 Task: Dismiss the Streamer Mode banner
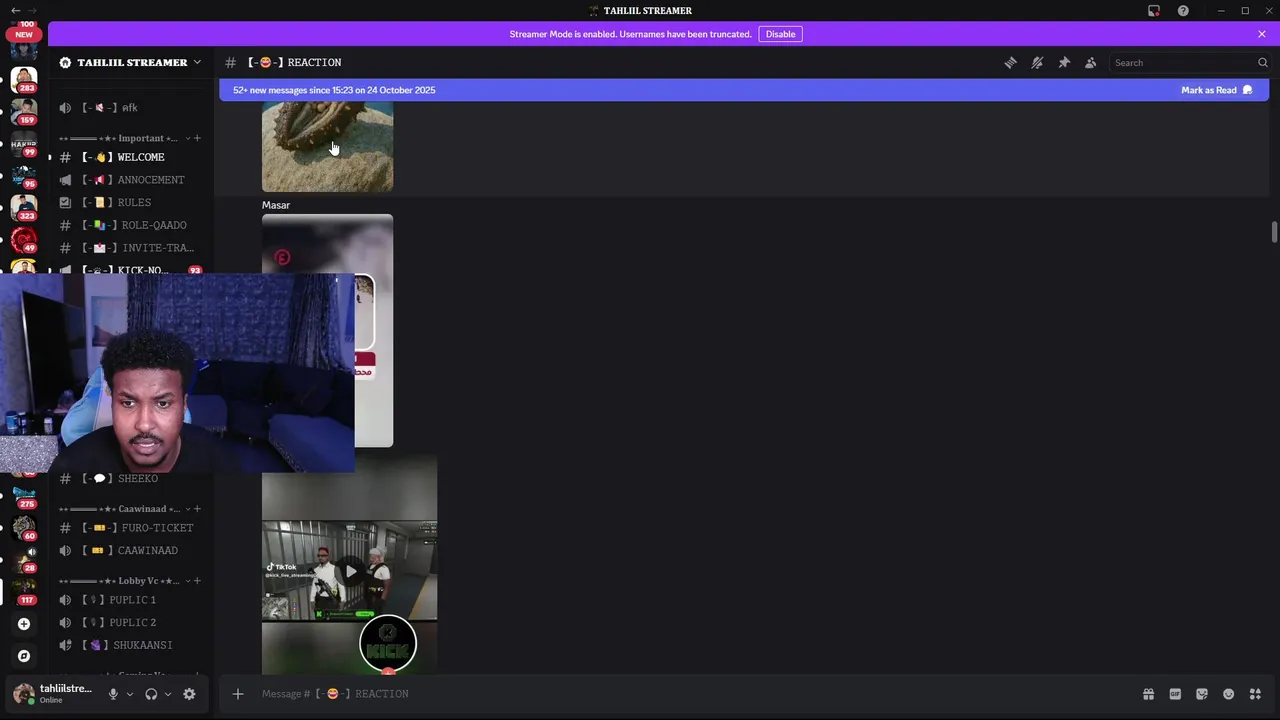point(1262,34)
